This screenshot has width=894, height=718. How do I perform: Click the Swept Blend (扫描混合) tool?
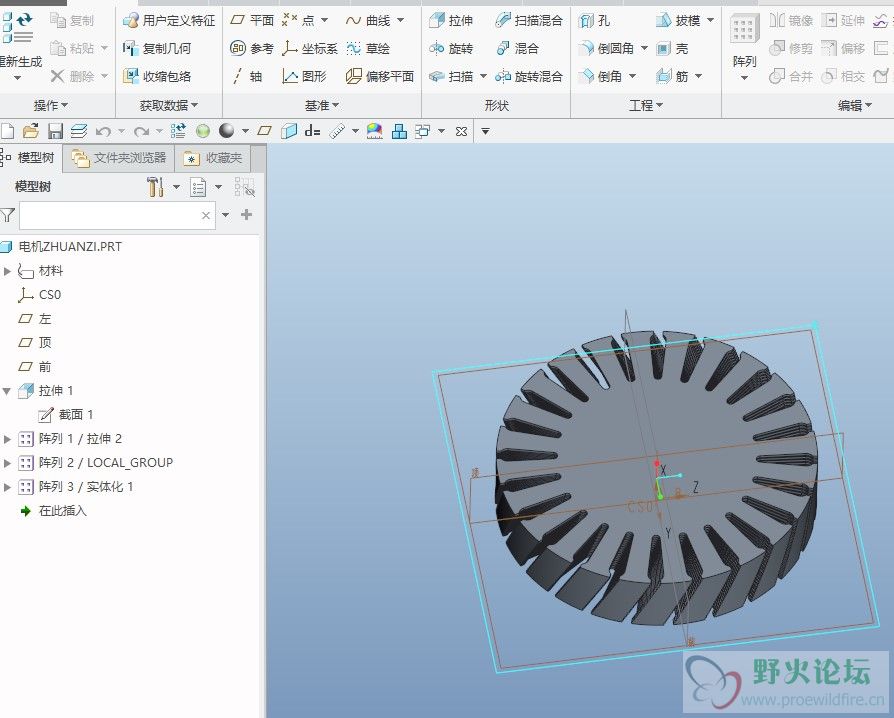(x=529, y=21)
